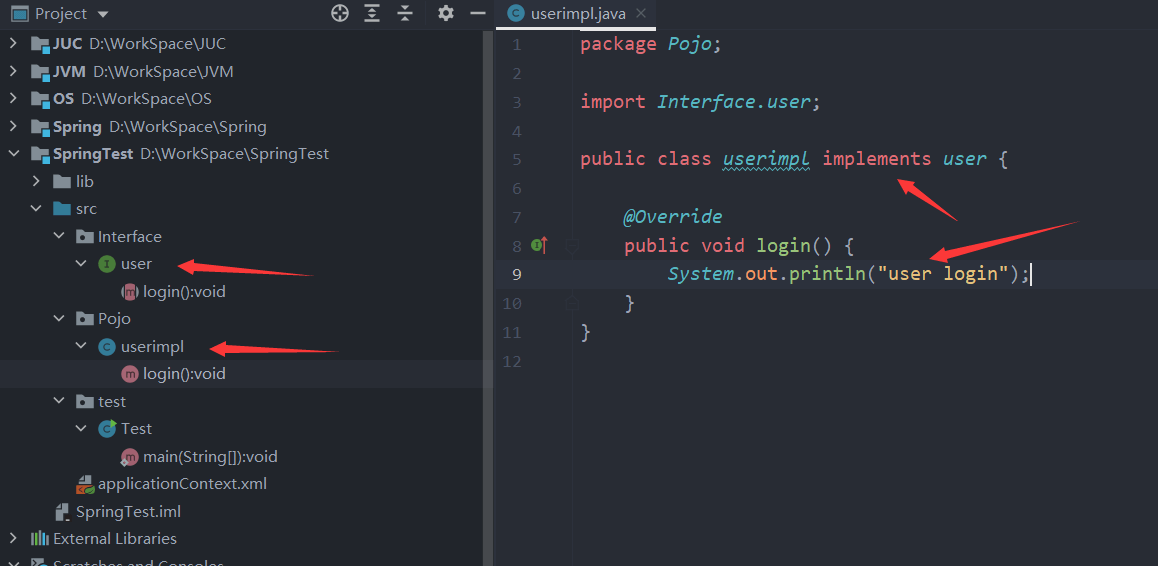Image resolution: width=1158 pixels, height=566 pixels.
Task: Click the Test class name in tree
Action: (137, 429)
